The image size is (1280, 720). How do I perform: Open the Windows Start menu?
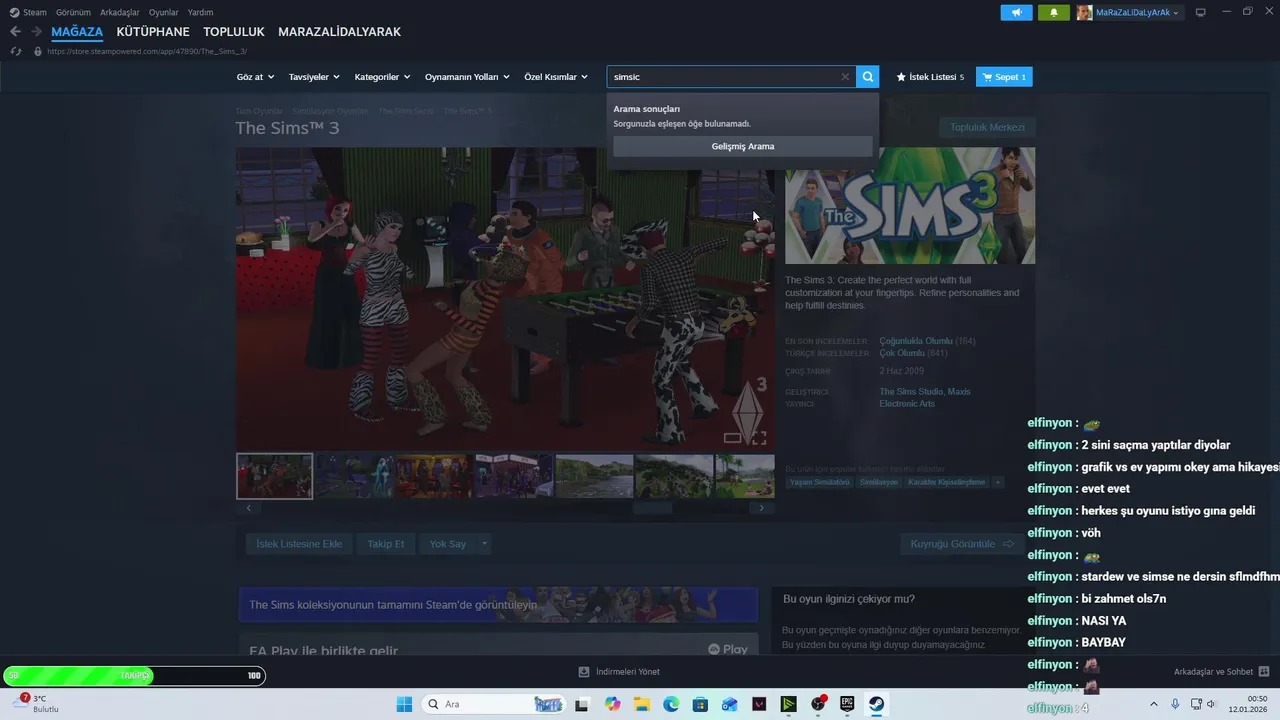(404, 704)
